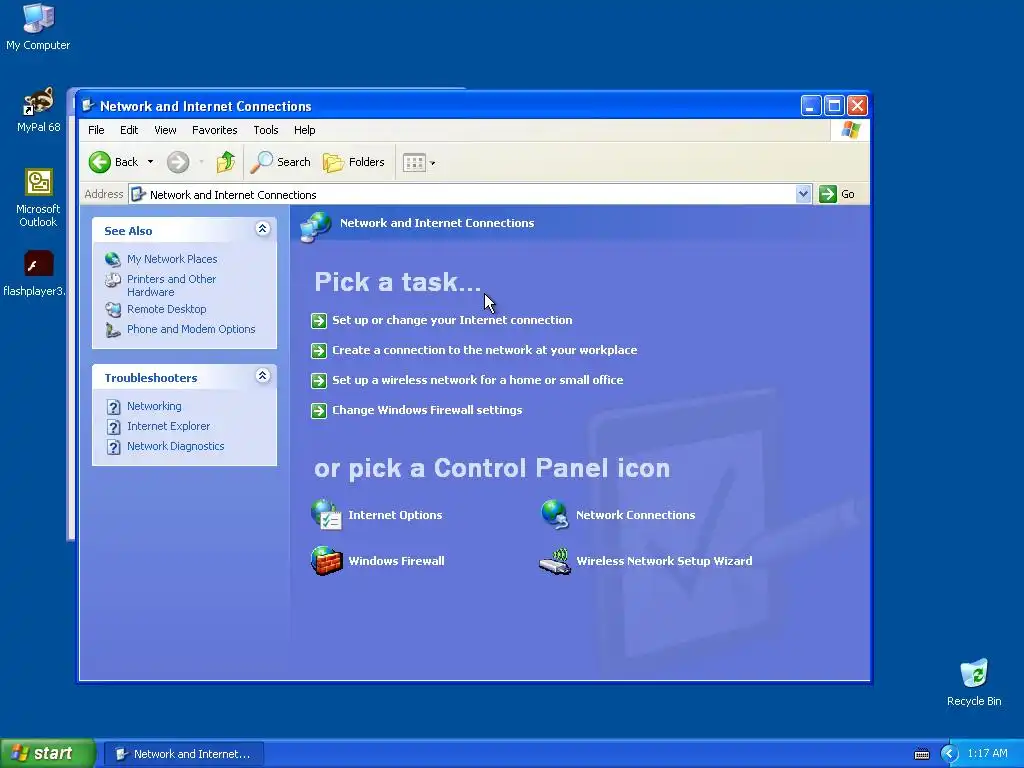Go up one folder level icon
The image size is (1024, 768).
point(226,162)
